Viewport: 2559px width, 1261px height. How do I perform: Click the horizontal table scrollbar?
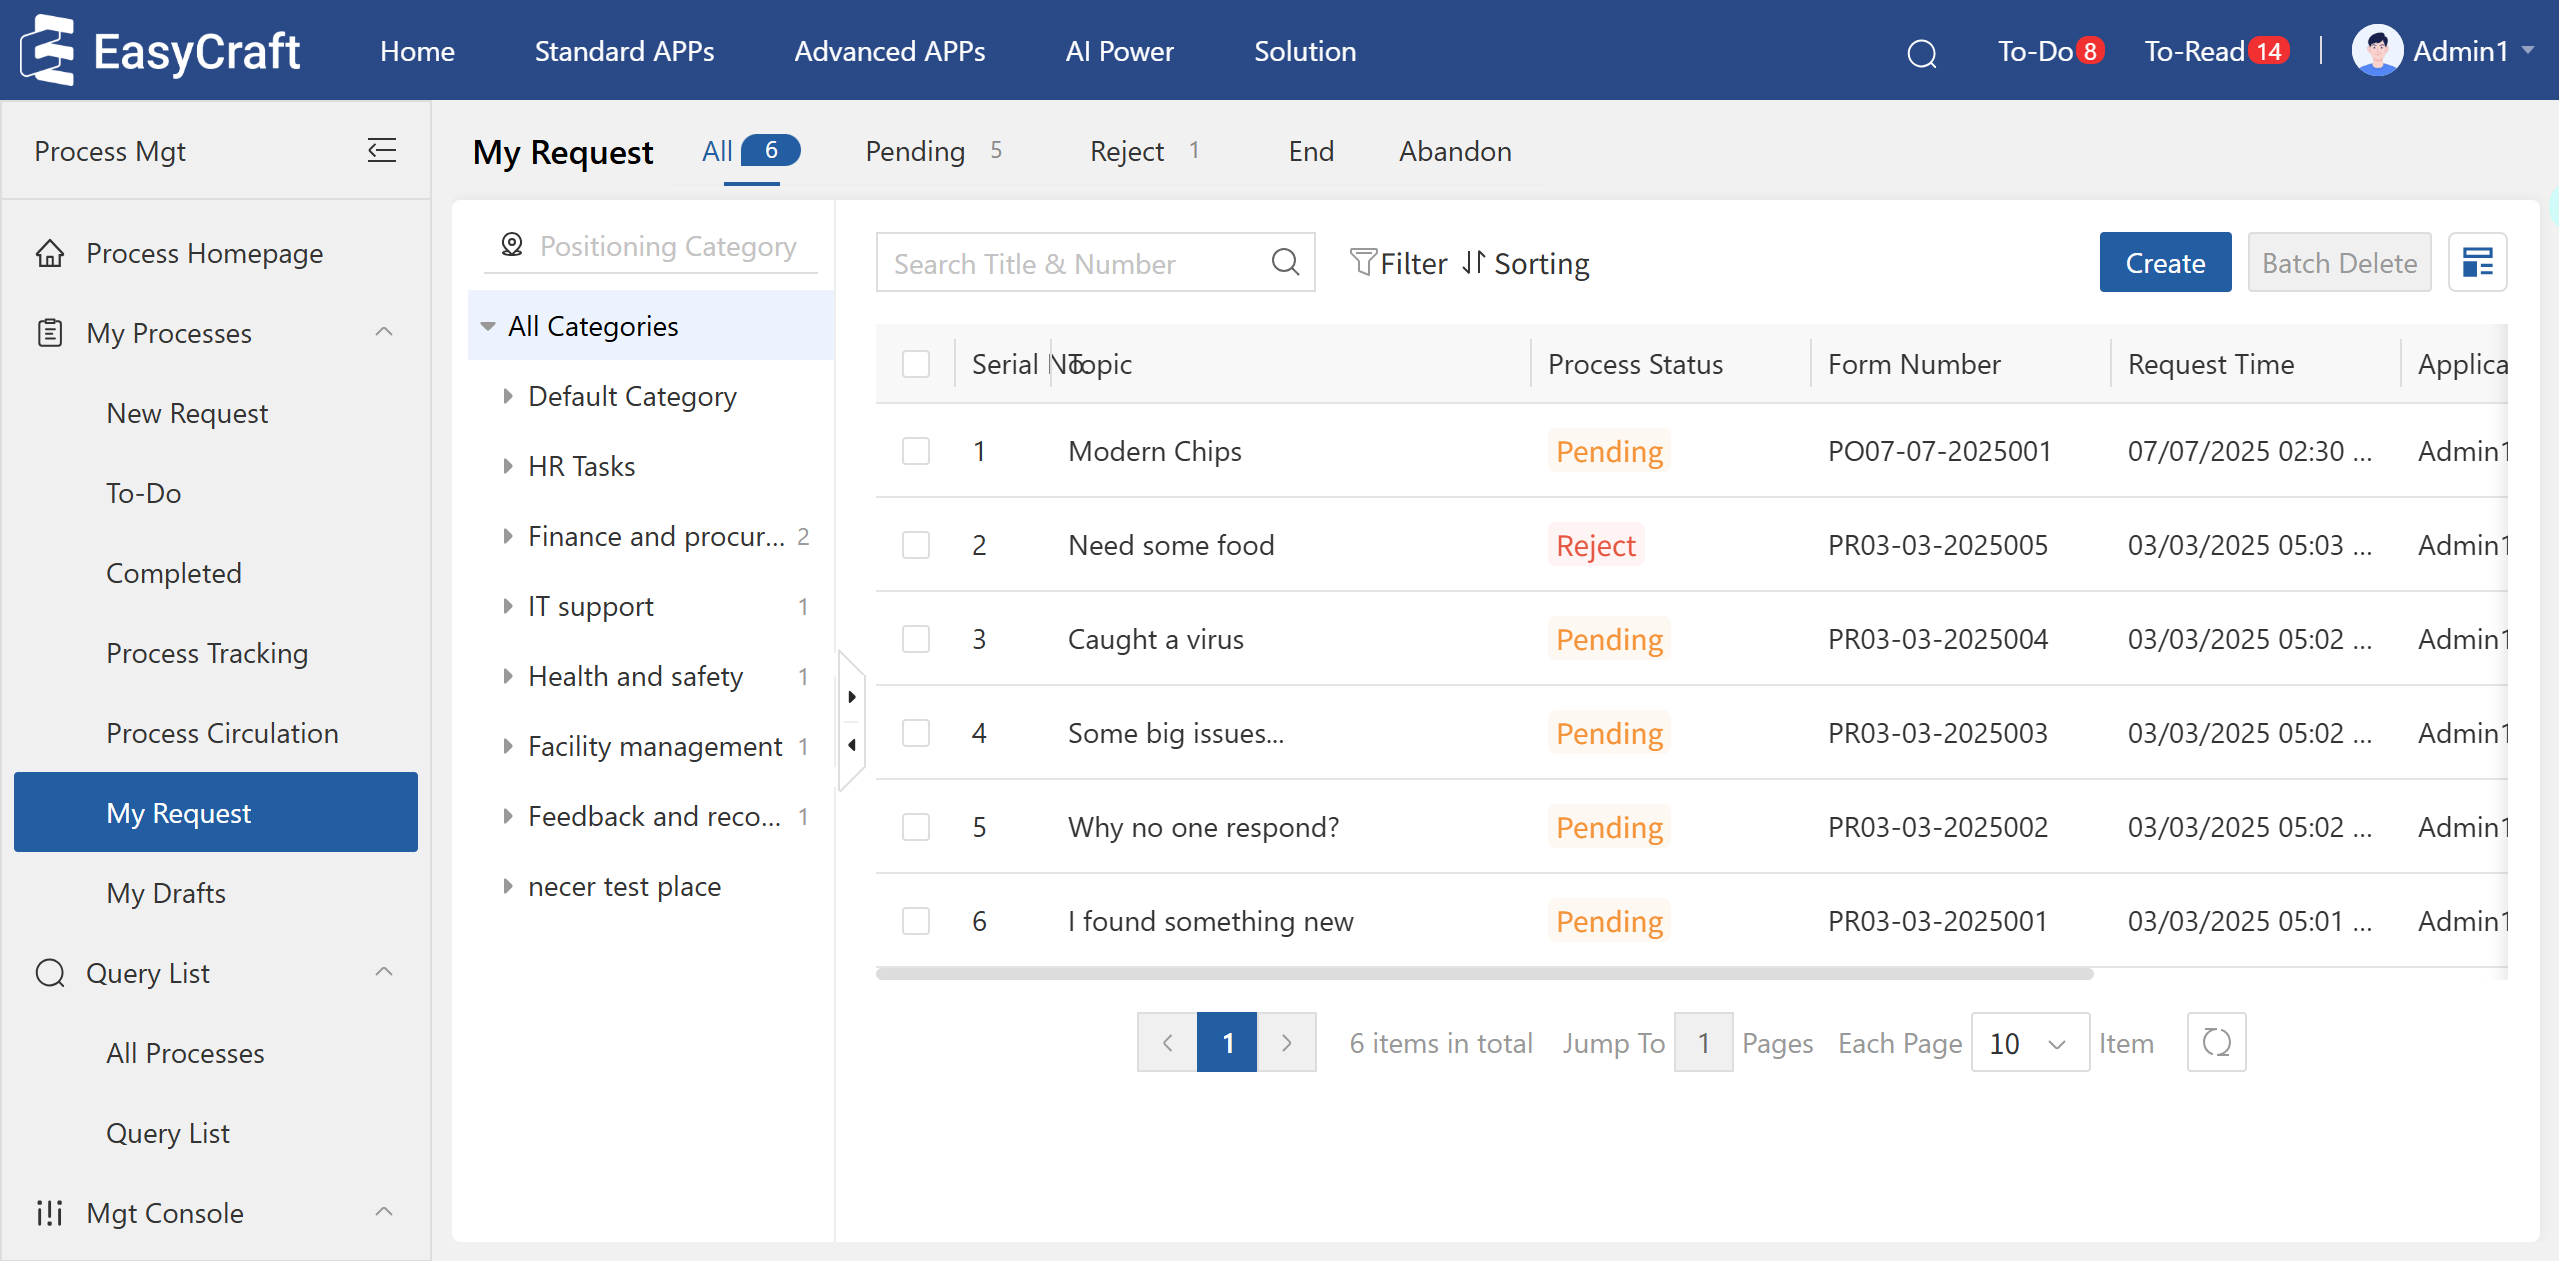point(1484,974)
